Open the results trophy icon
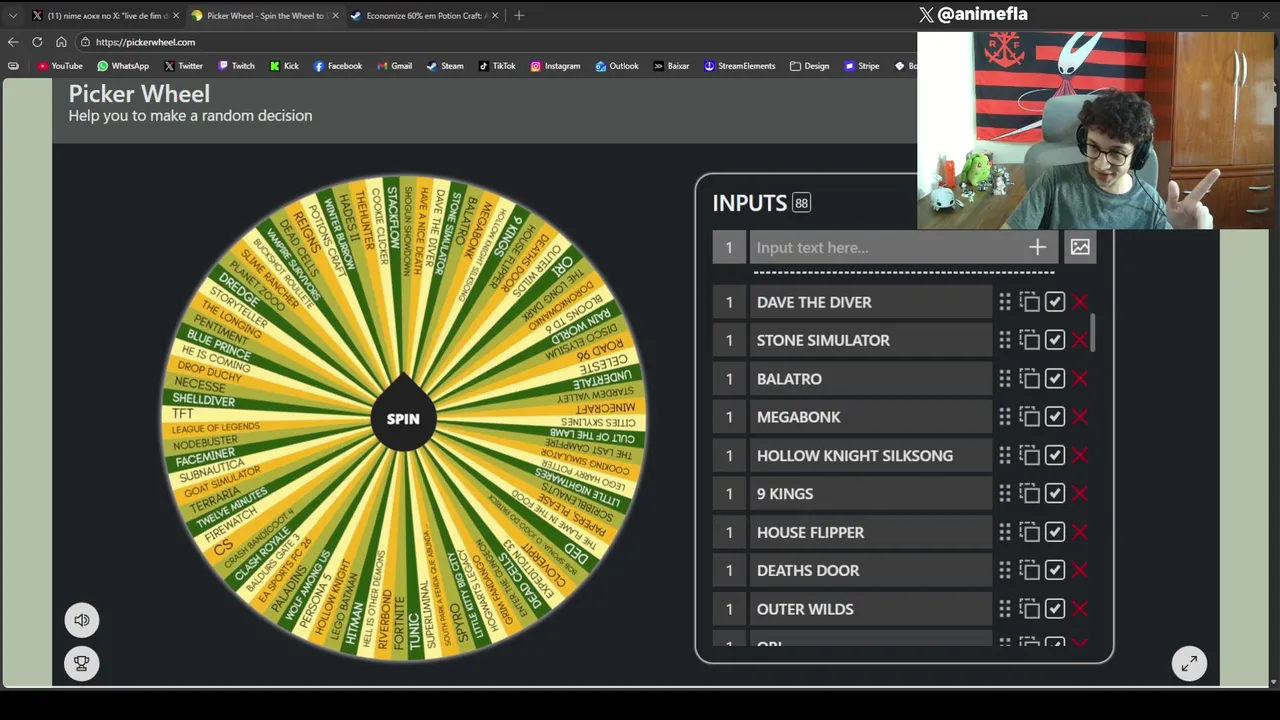The image size is (1280, 720). [82, 662]
